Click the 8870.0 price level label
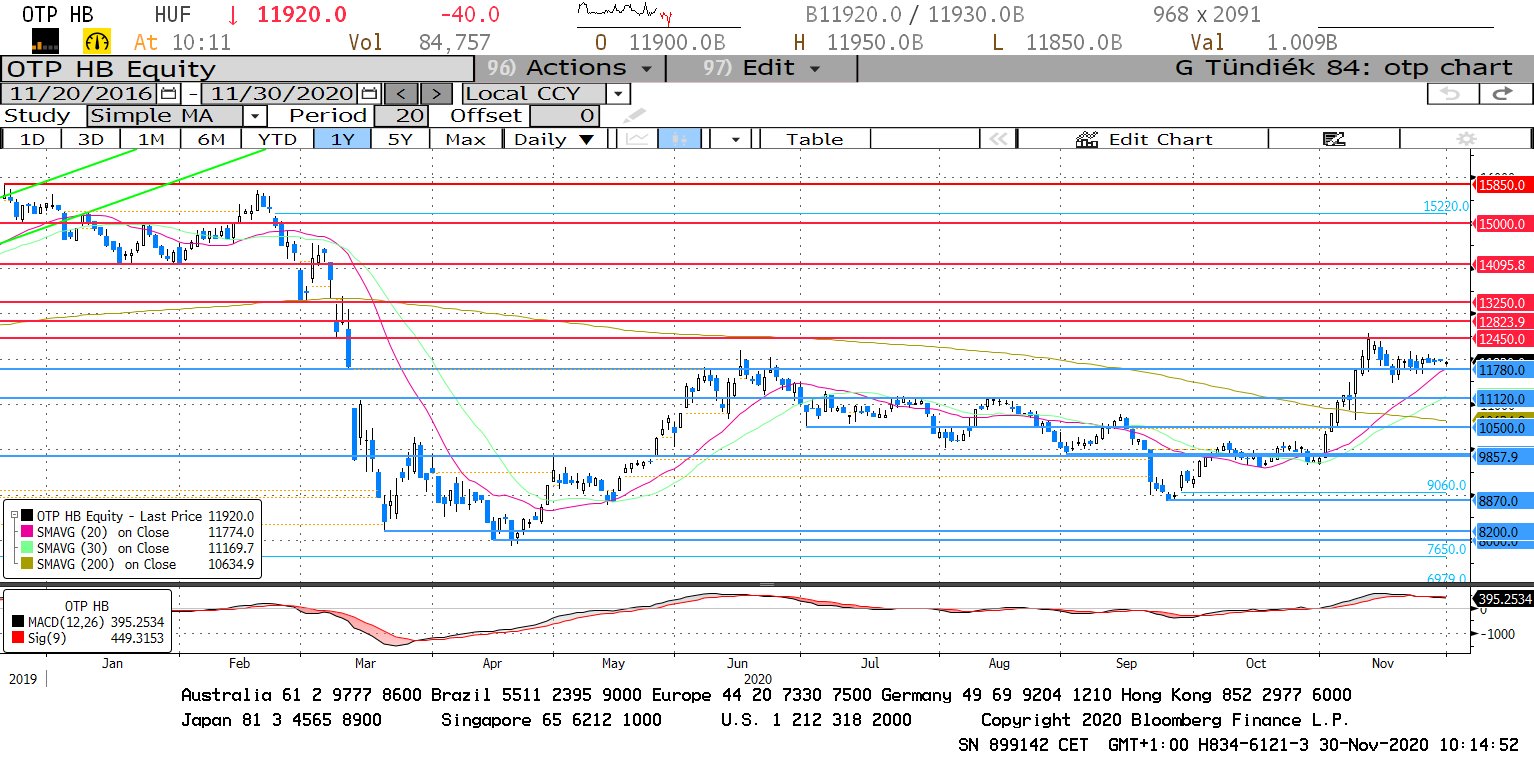 click(x=1502, y=500)
